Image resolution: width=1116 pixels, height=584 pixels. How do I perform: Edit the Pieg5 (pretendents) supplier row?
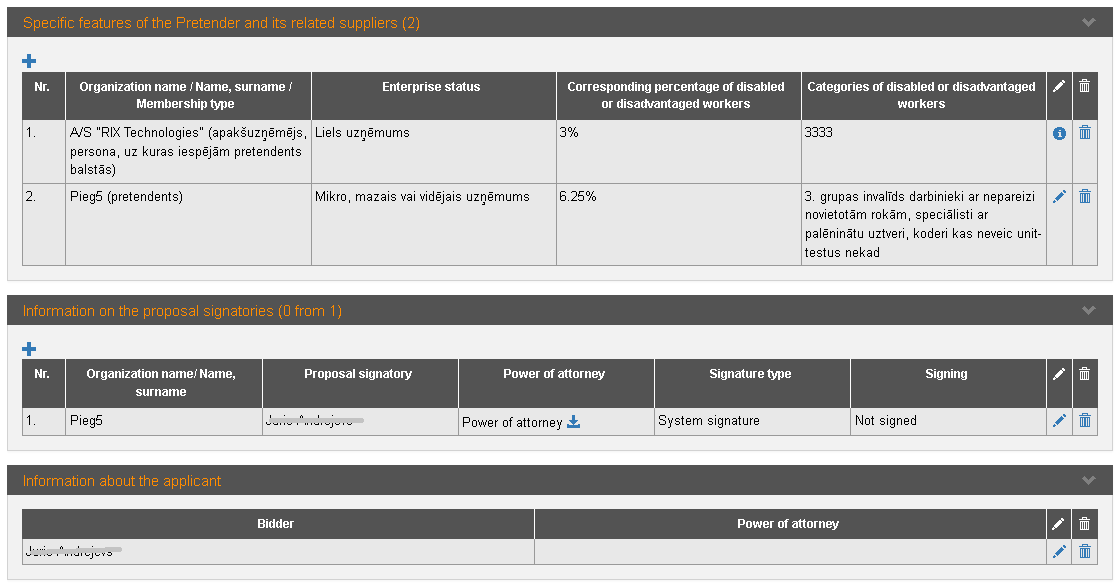(x=1059, y=197)
